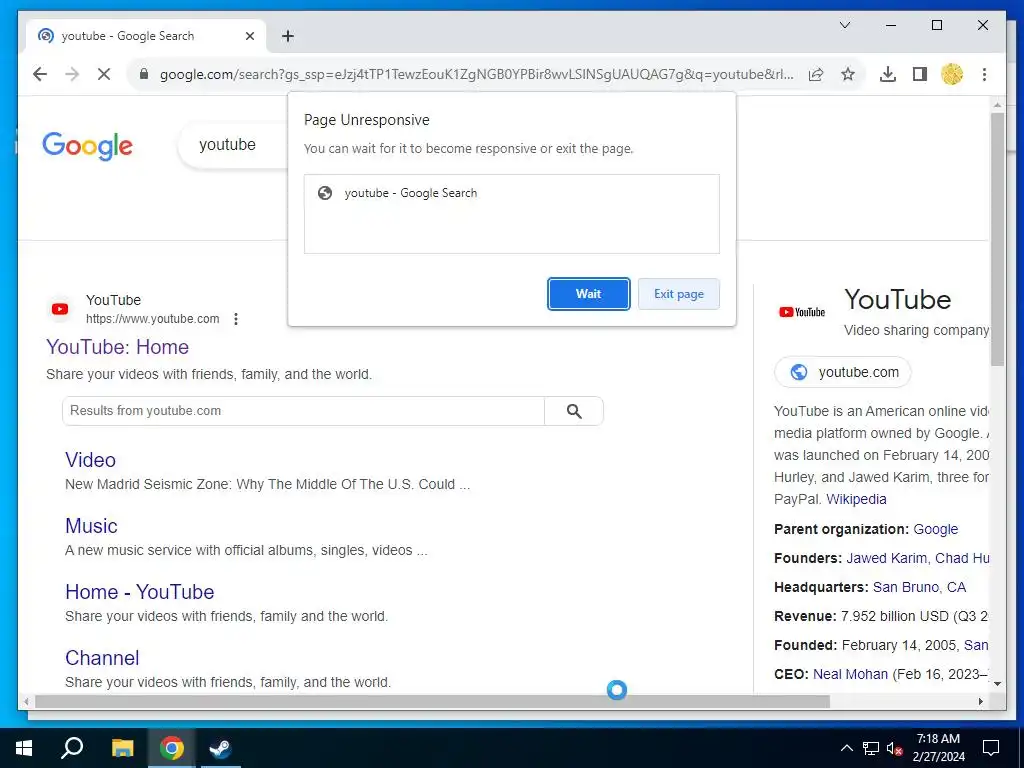Click the share page icon in address bar
This screenshot has width=1024, height=768.
click(816, 74)
